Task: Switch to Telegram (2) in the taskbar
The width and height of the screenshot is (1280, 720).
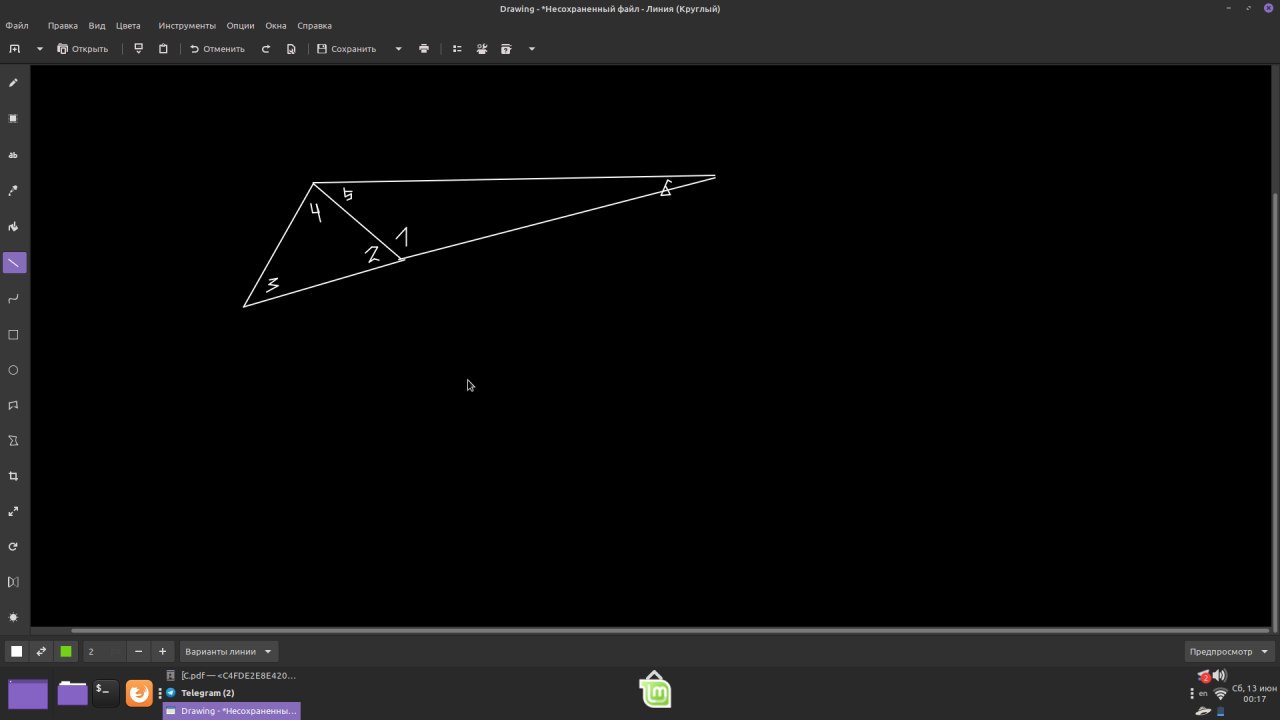Action: tap(232, 693)
